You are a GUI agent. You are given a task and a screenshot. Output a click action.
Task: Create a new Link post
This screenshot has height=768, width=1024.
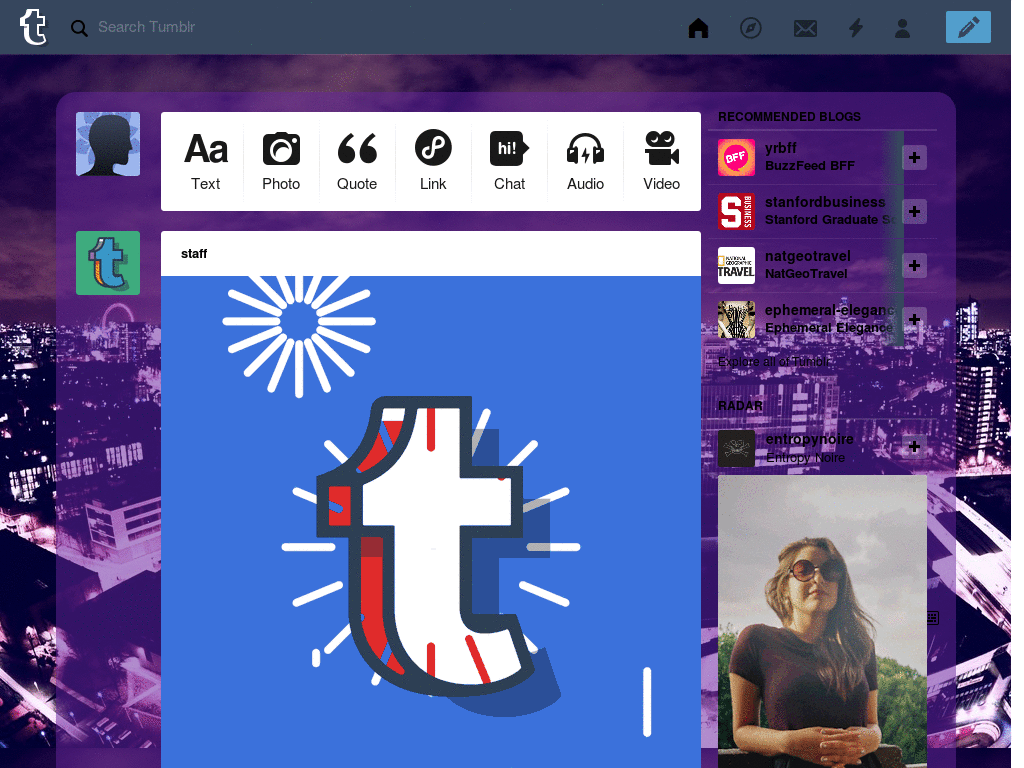tap(433, 161)
